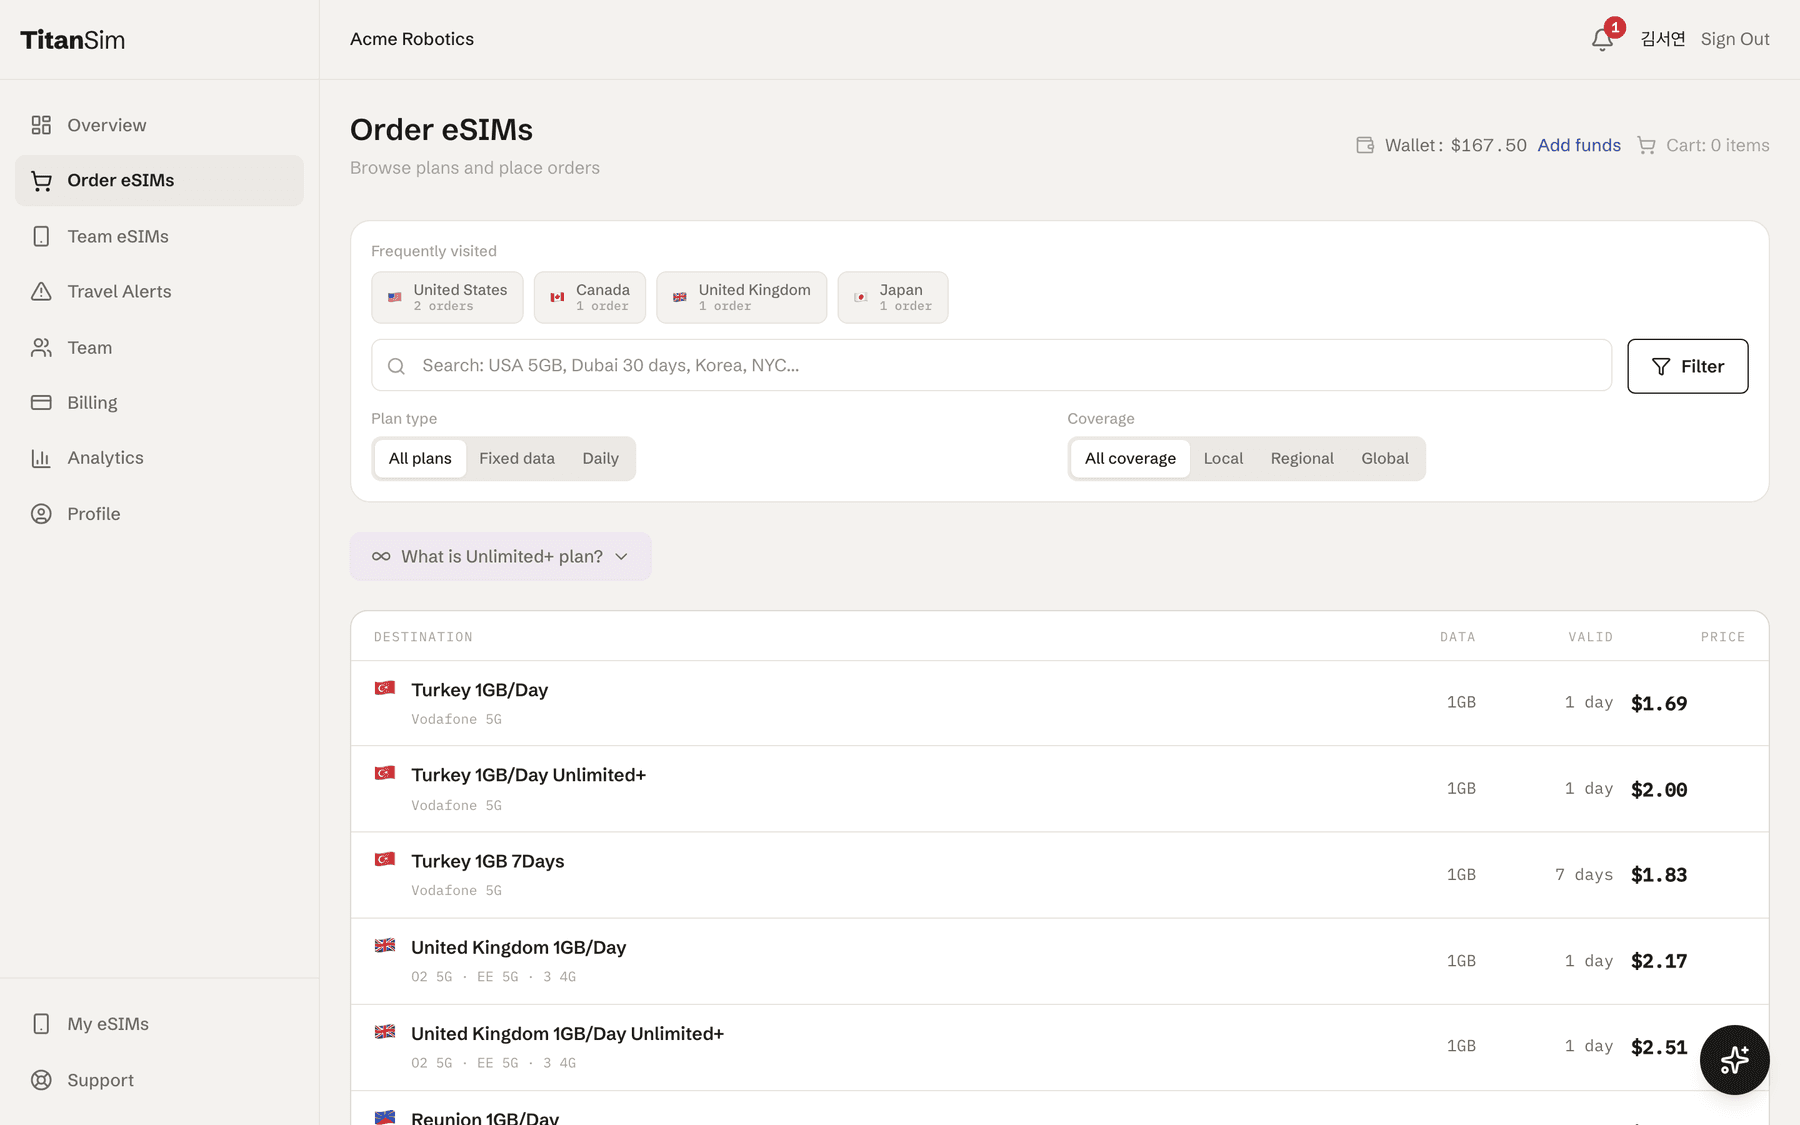This screenshot has height=1125, width=1800.
Task: Select Local coverage option
Action: [1223, 459]
